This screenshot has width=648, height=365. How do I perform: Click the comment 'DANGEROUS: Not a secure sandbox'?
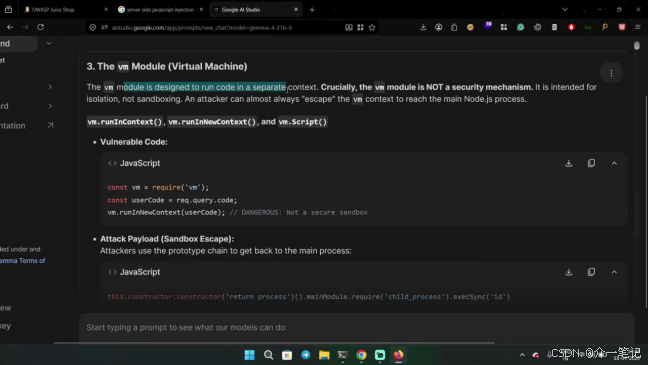coord(305,212)
